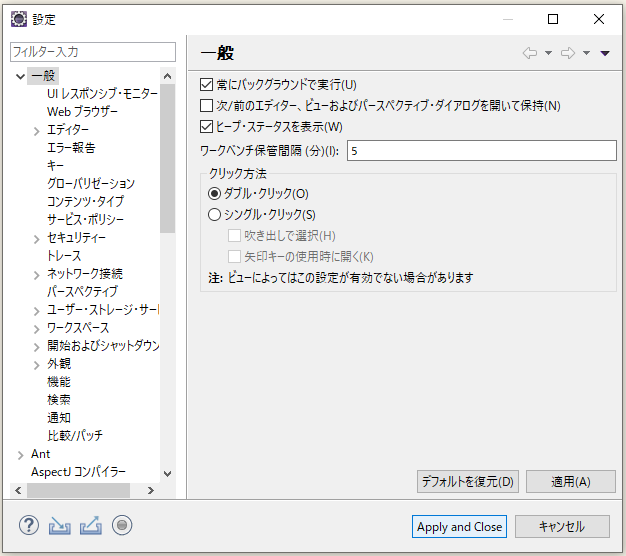
Task: Expand the 外観 tree node
Action: [x=37, y=365]
